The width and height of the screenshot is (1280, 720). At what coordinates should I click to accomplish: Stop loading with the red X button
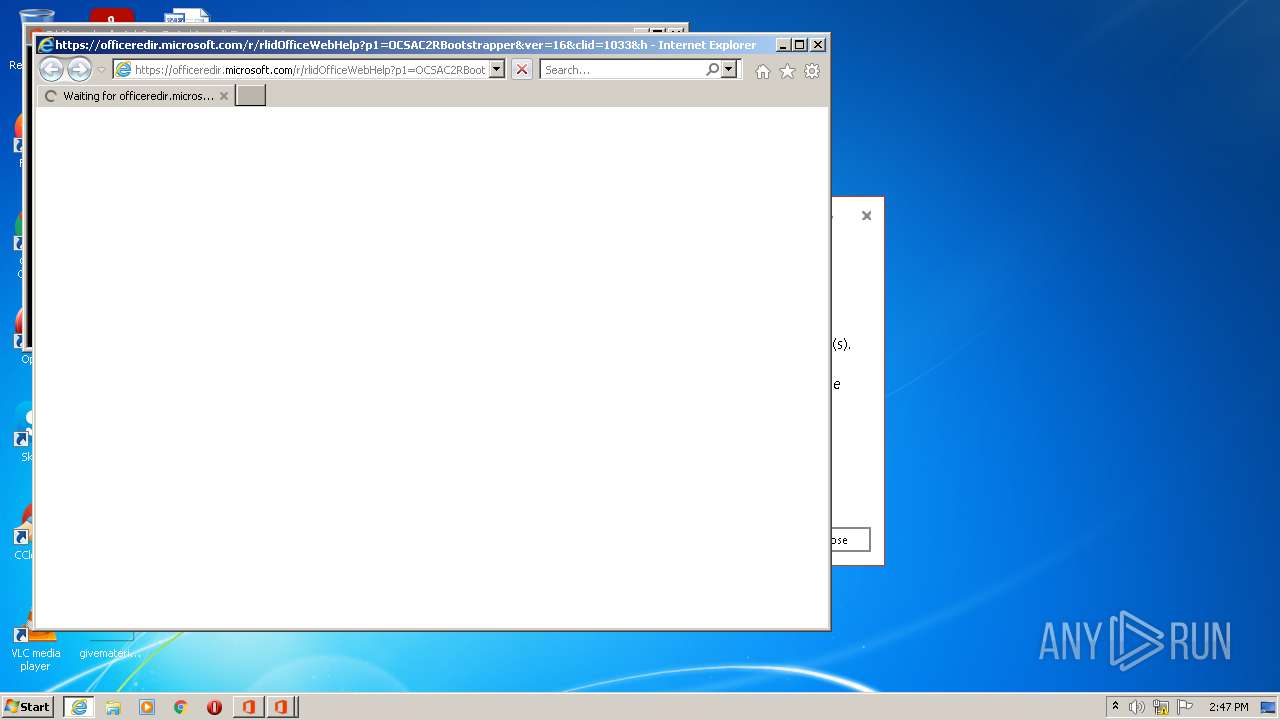(522, 69)
